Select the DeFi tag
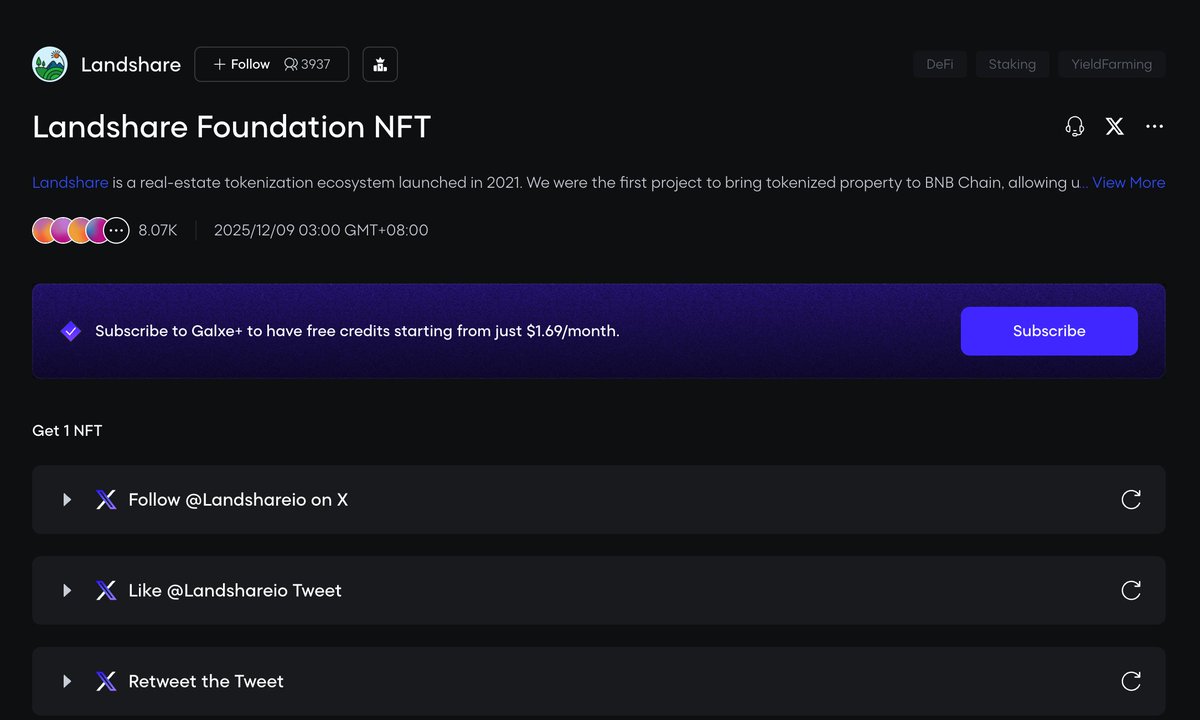1200x720 pixels. (x=939, y=64)
